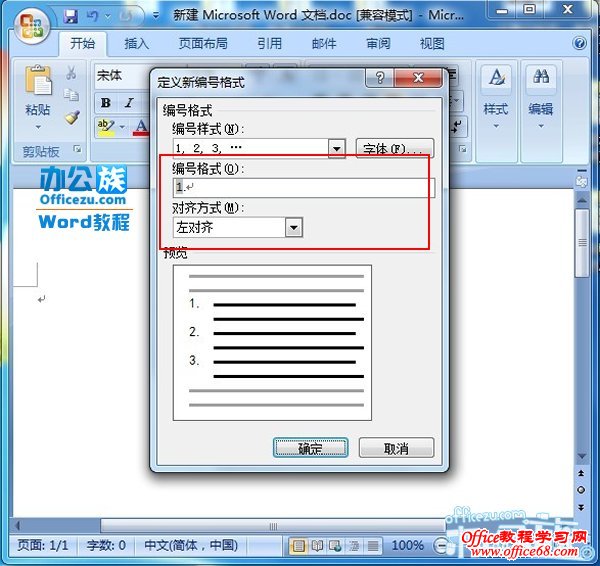Undo last action in quick access toolbar
600x566 pixels.
point(92,16)
